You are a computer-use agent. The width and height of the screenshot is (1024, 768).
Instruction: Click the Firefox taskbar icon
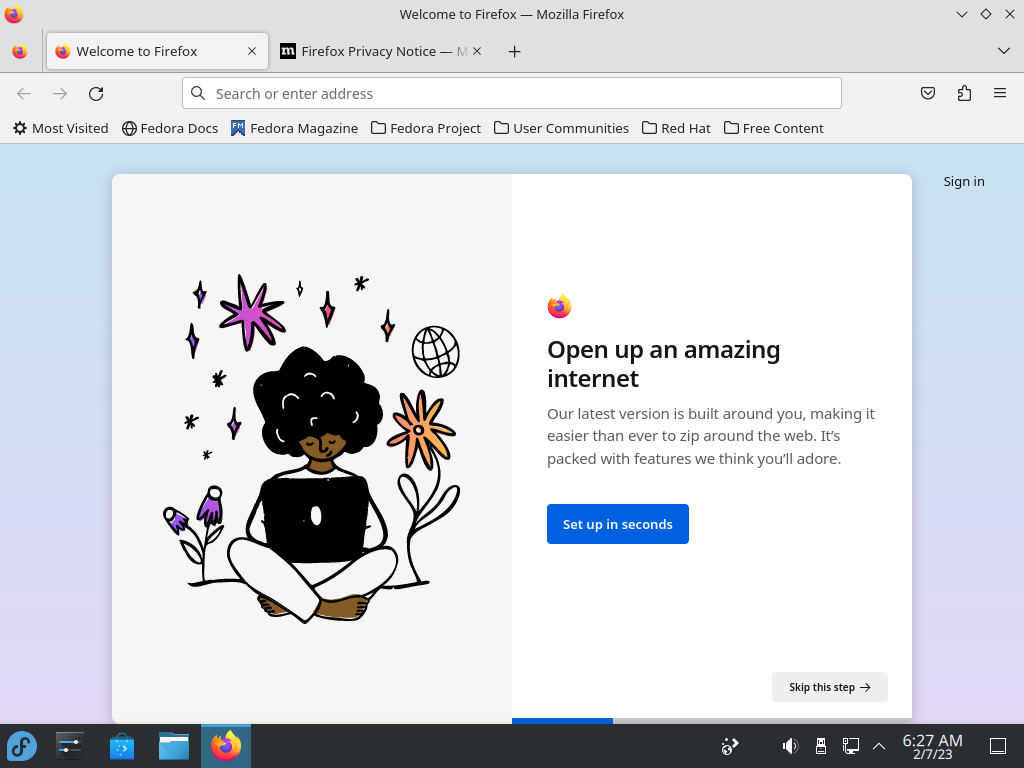tap(226, 746)
